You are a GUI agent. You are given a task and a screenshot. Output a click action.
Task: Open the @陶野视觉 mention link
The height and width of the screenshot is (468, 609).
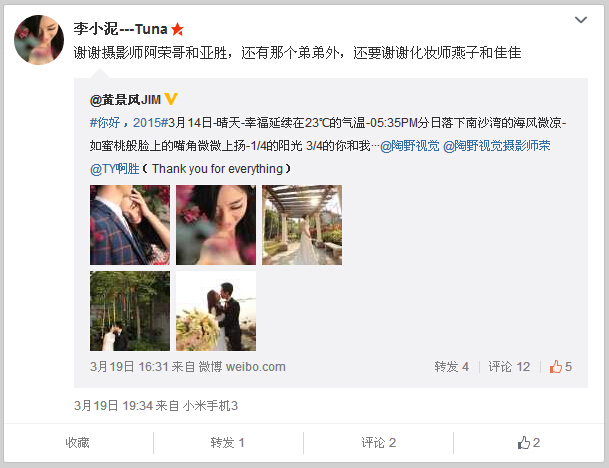point(410,146)
